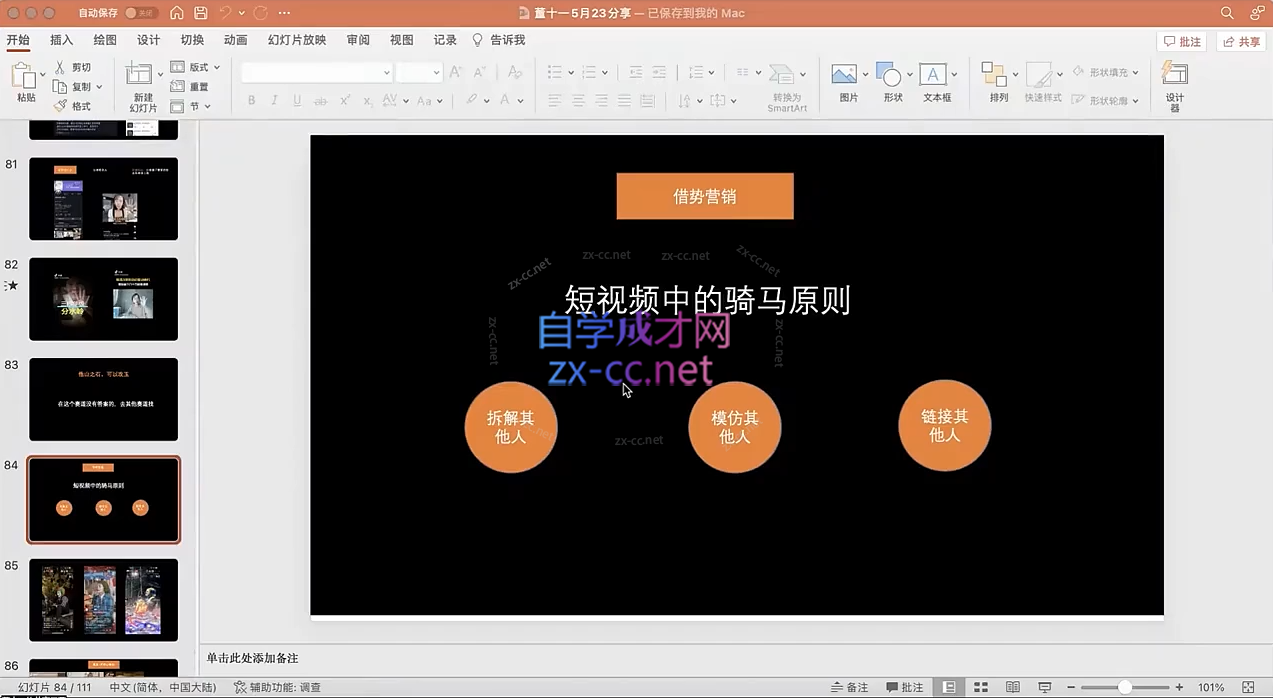1273x698 pixels.
Task: Toggle subscript x₂ button
Action: (368, 100)
